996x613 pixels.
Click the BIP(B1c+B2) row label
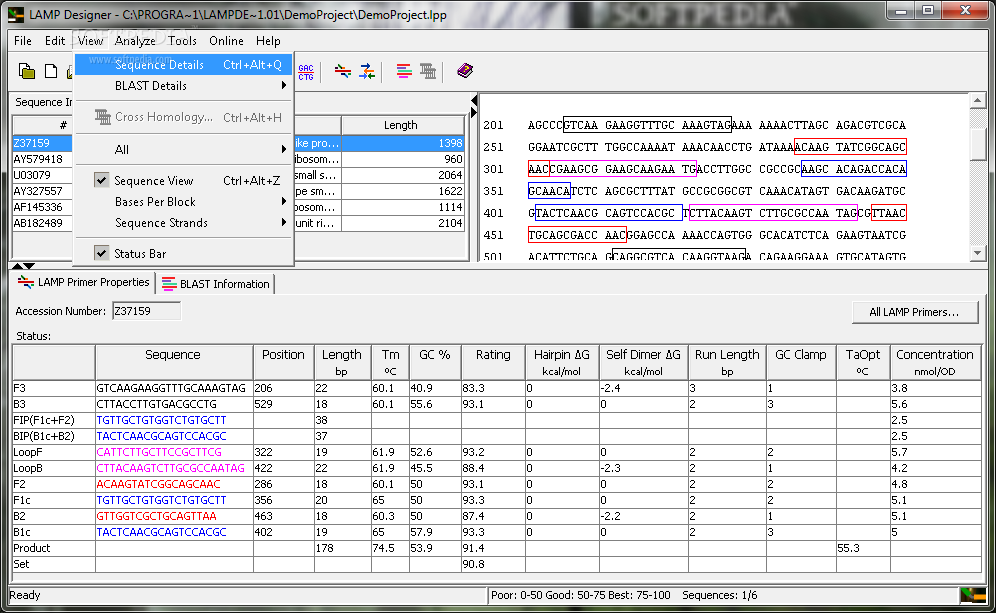point(44,436)
